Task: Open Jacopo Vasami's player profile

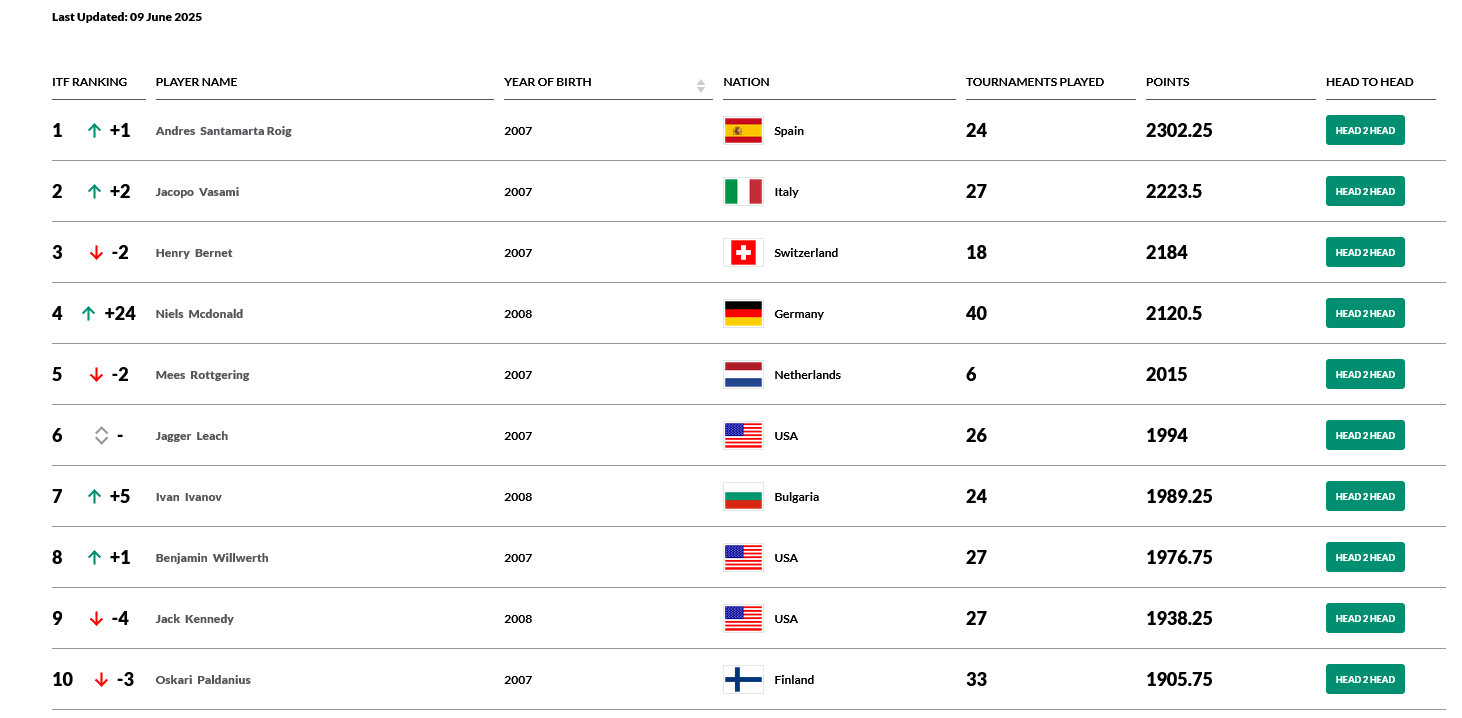Action: (x=197, y=192)
